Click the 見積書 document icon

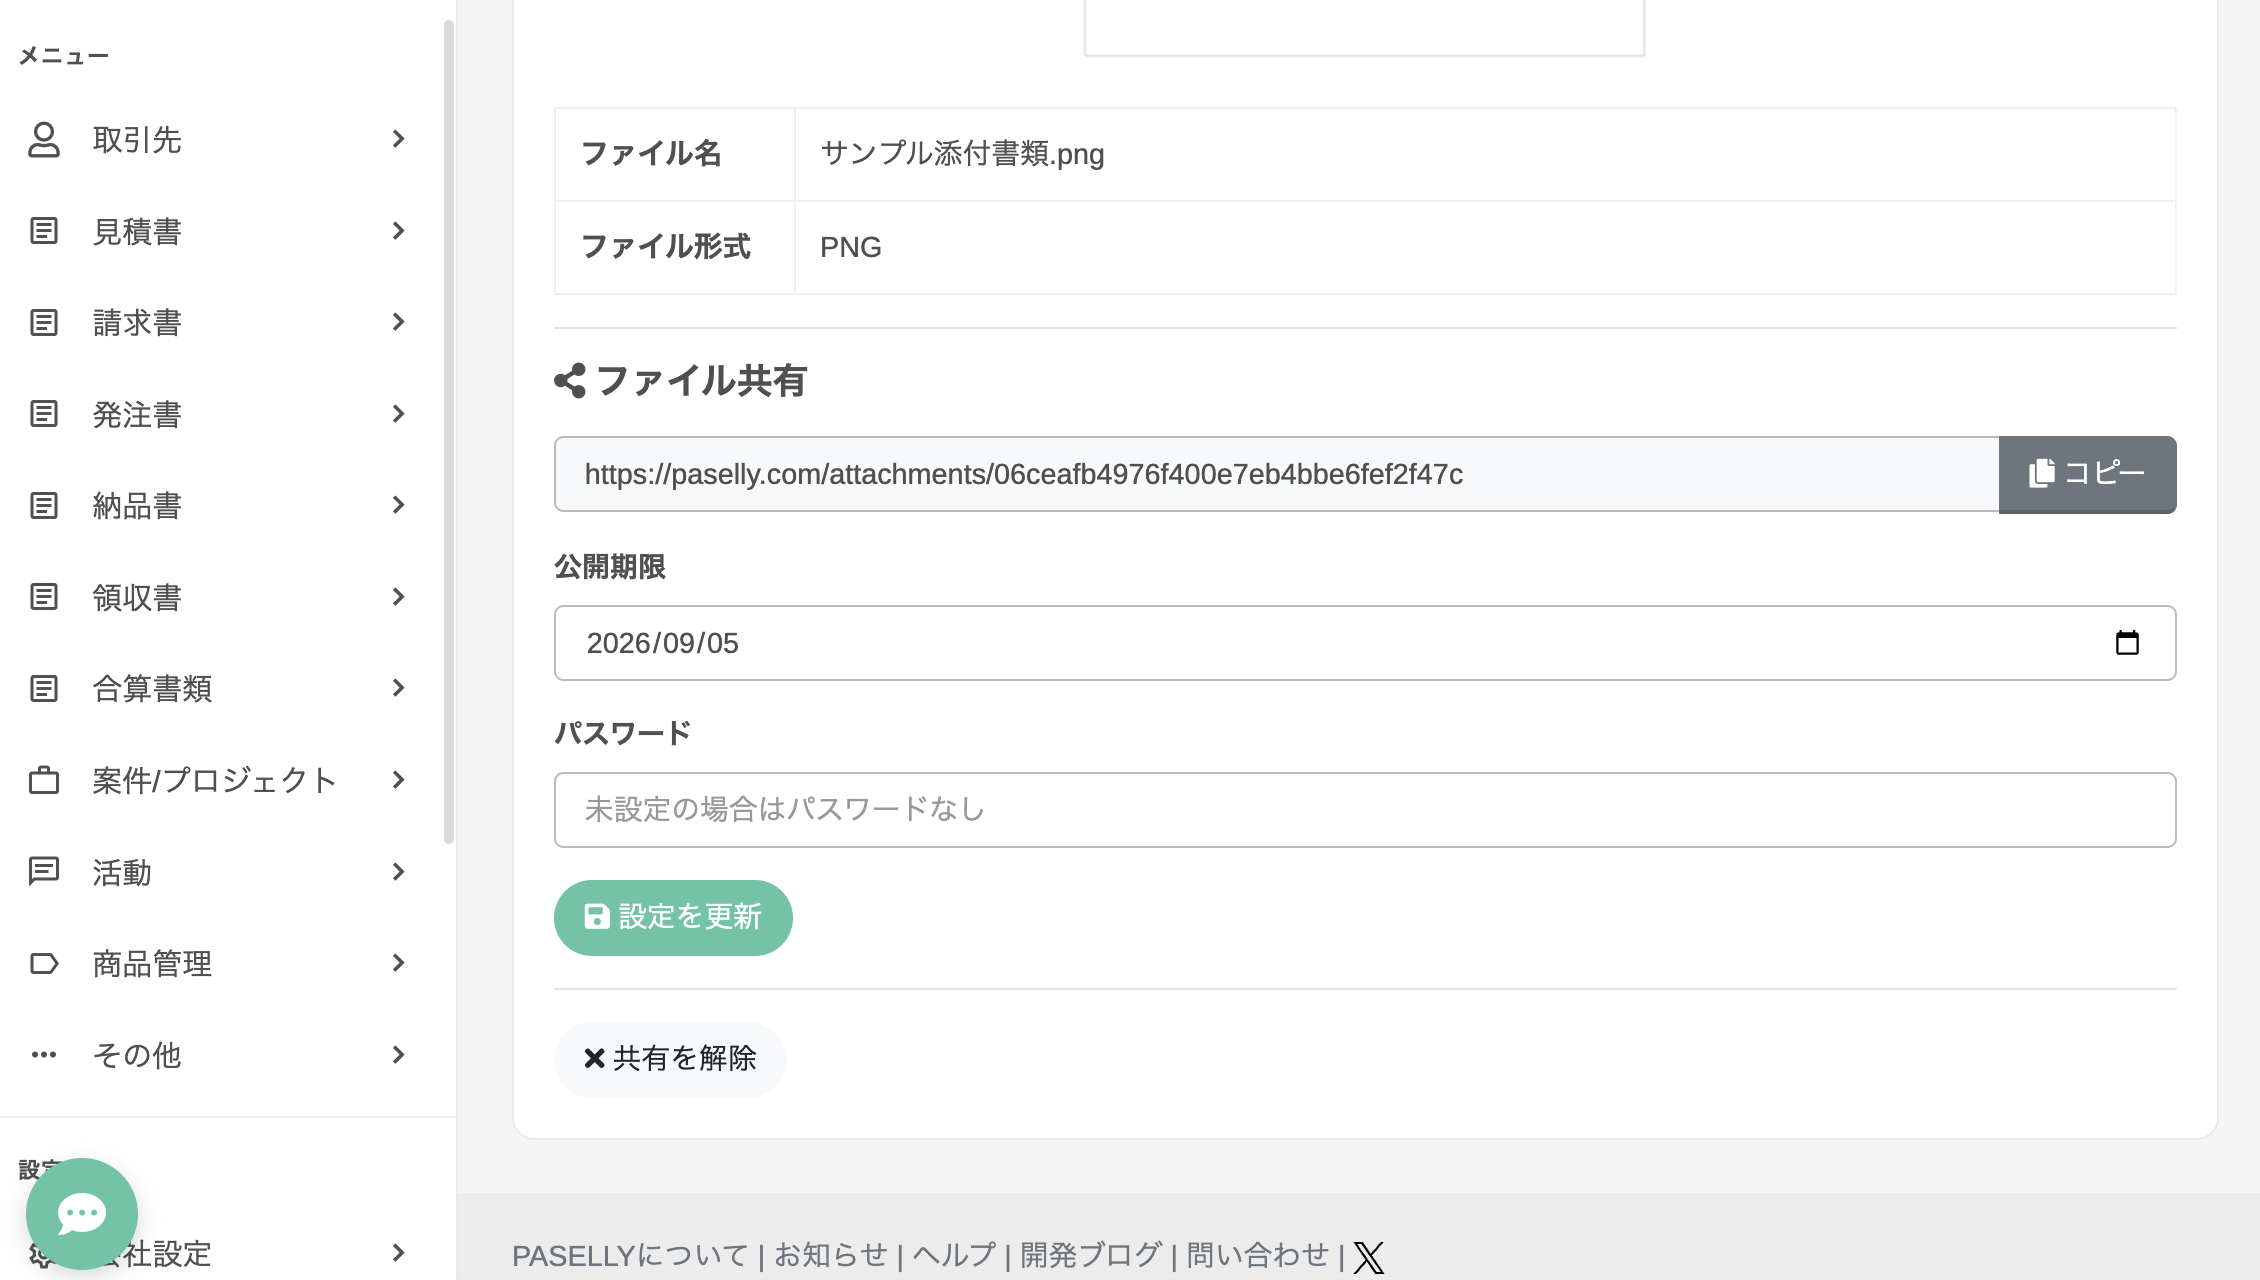[44, 231]
